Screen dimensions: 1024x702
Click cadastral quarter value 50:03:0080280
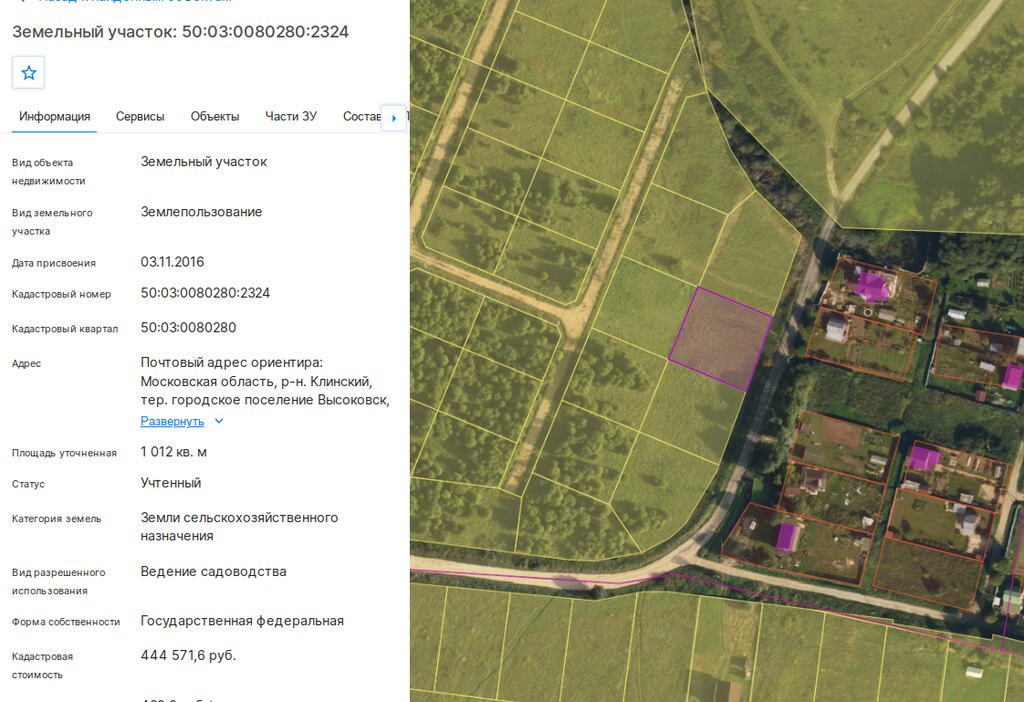188,328
